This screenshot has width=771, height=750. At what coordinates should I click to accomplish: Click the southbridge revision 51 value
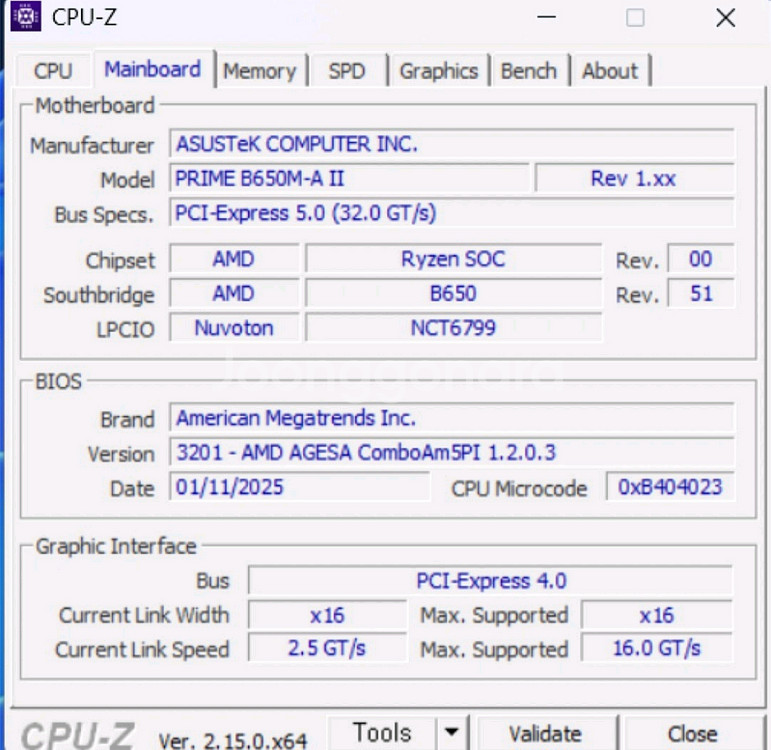[x=701, y=294]
